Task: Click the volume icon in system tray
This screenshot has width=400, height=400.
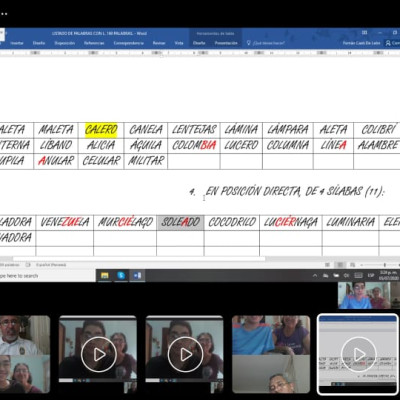Action: point(346,275)
